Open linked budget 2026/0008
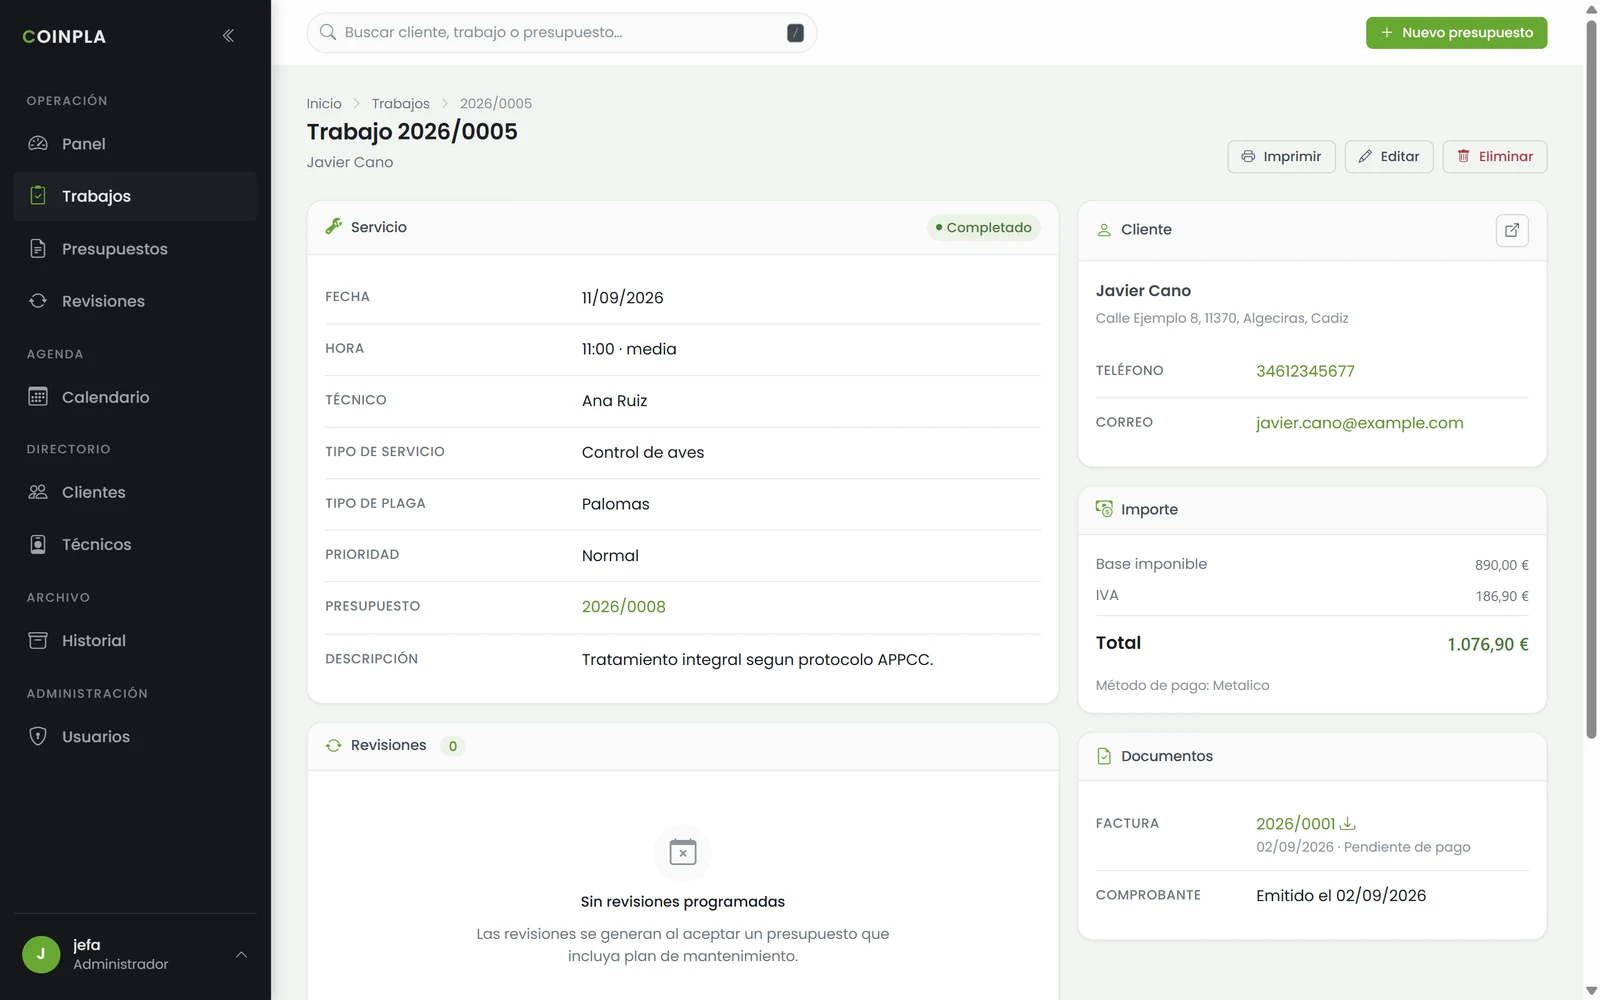The width and height of the screenshot is (1600, 1000). point(623,607)
